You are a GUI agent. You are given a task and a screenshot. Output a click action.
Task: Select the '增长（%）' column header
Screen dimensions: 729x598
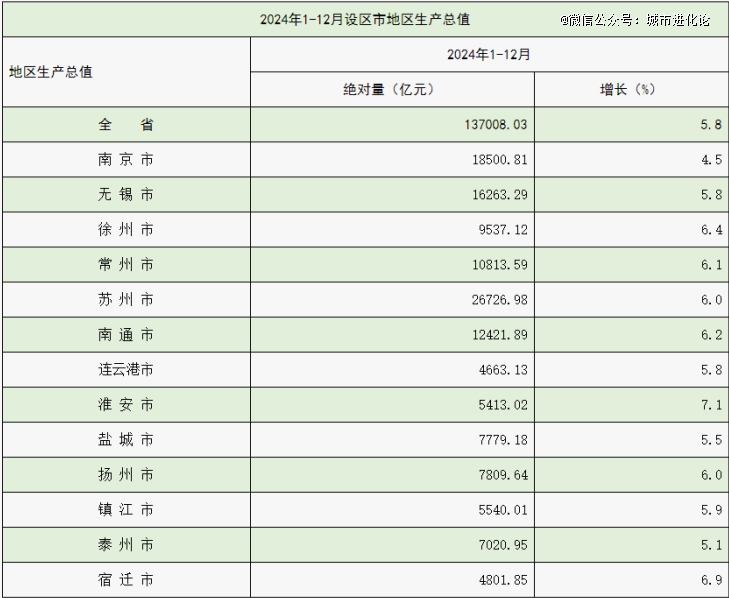pyautogui.click(x=630, y=89)
